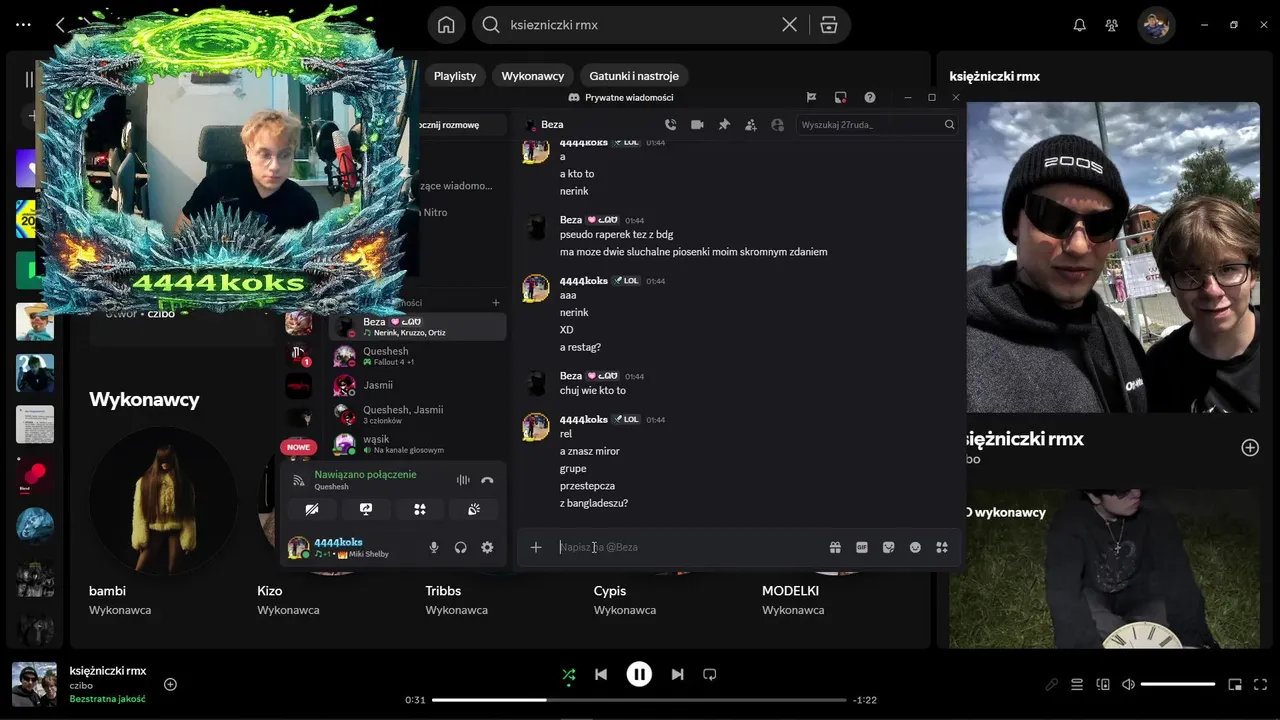
Task: Open the Spotify queue
Action: 1077,684
